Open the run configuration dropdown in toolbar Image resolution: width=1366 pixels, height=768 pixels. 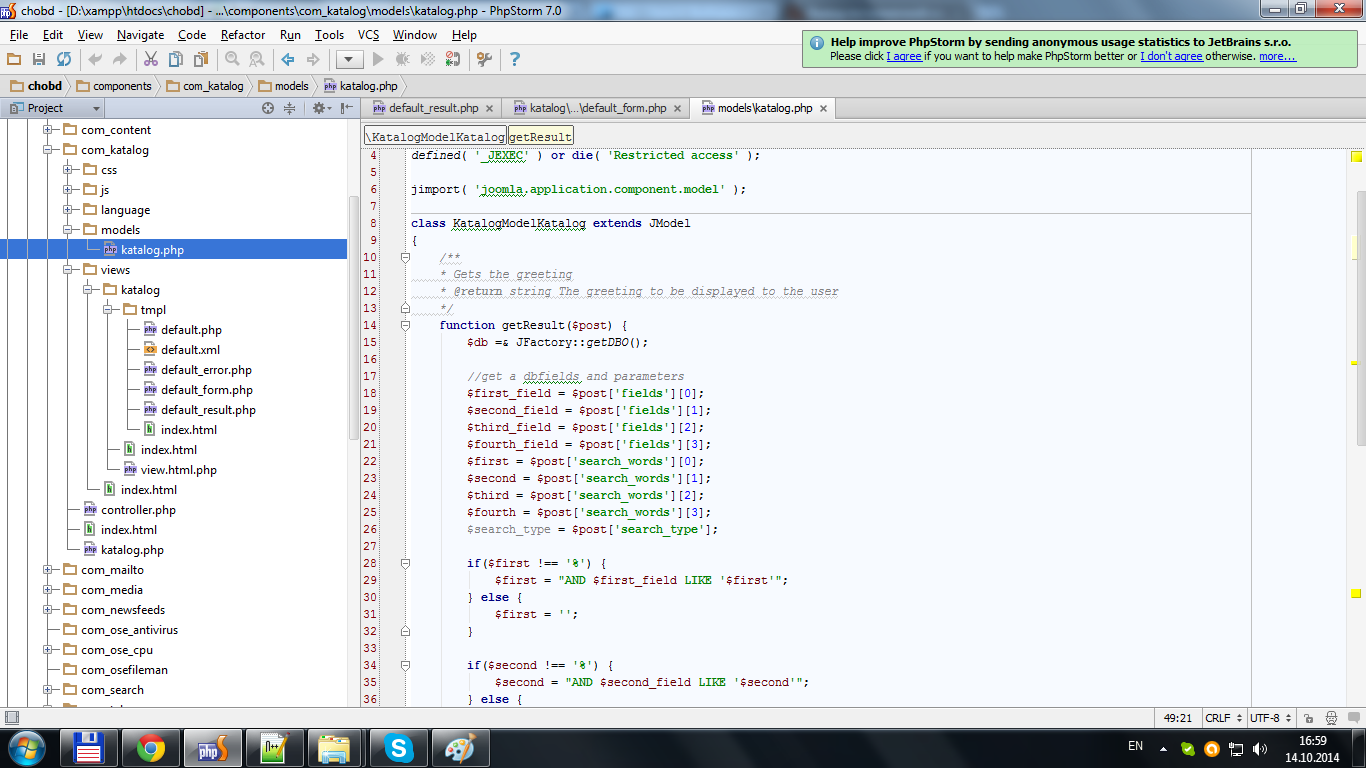click(349, 60)
